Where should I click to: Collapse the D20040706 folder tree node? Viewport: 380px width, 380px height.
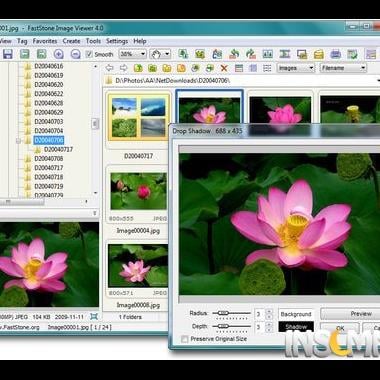pos(18,141)
